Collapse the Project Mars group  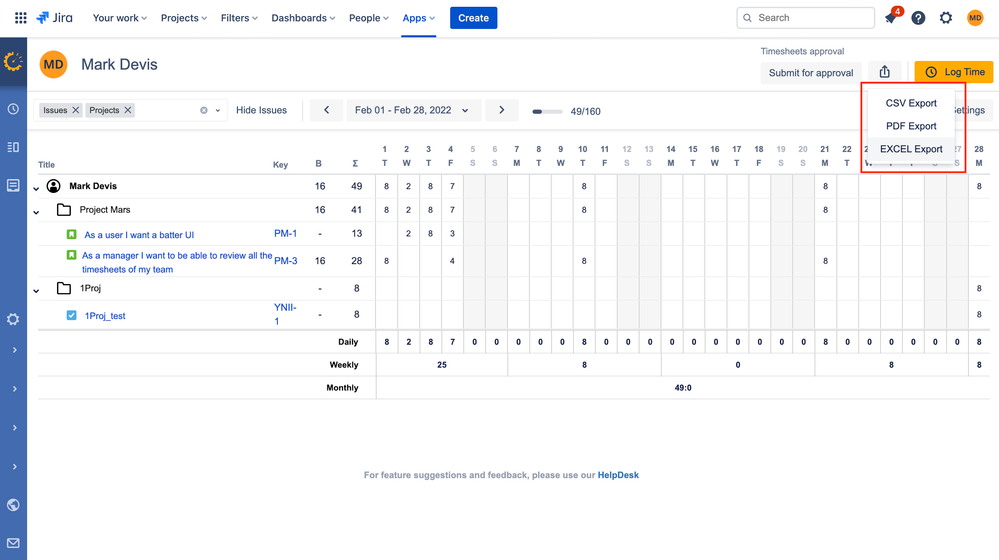click(x=36, y=212)
